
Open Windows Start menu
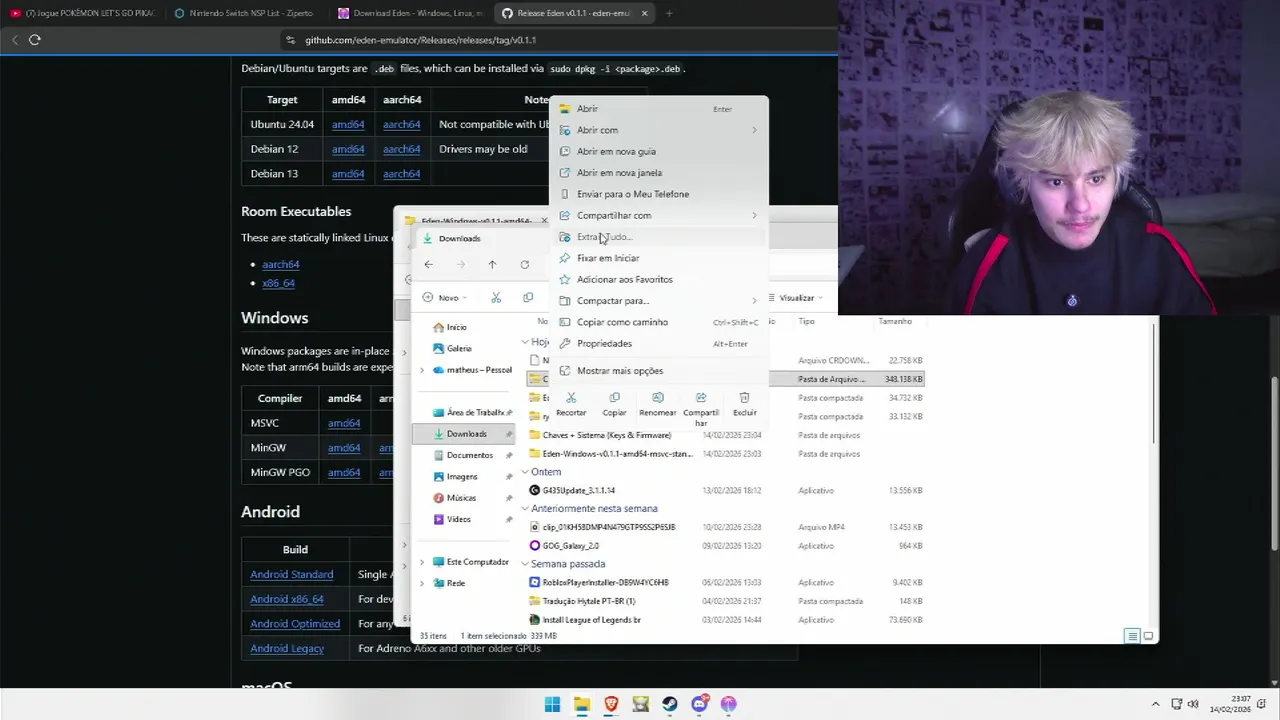point(552,704)
